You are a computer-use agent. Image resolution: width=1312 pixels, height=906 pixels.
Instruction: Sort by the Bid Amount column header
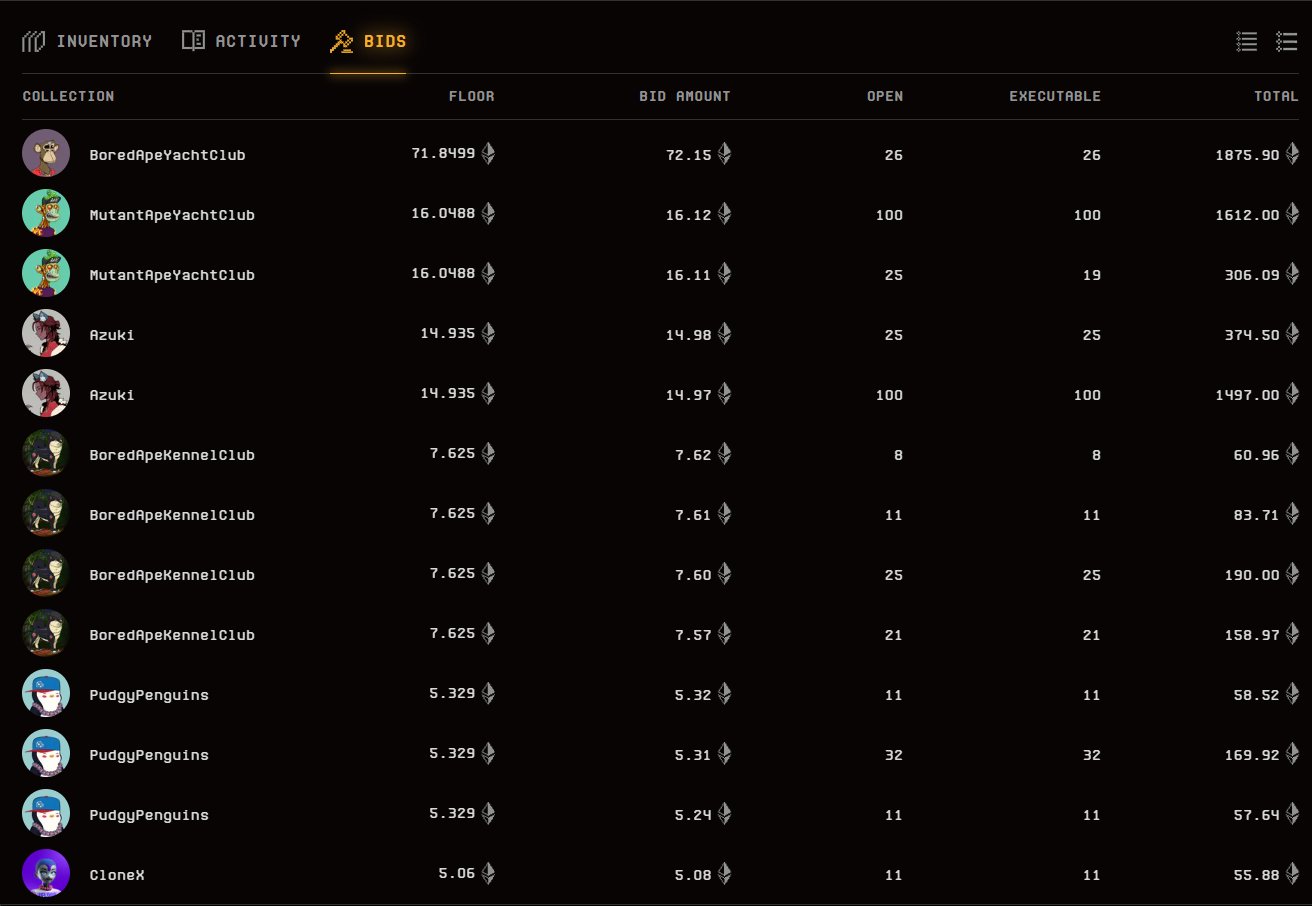pos(685,96)
